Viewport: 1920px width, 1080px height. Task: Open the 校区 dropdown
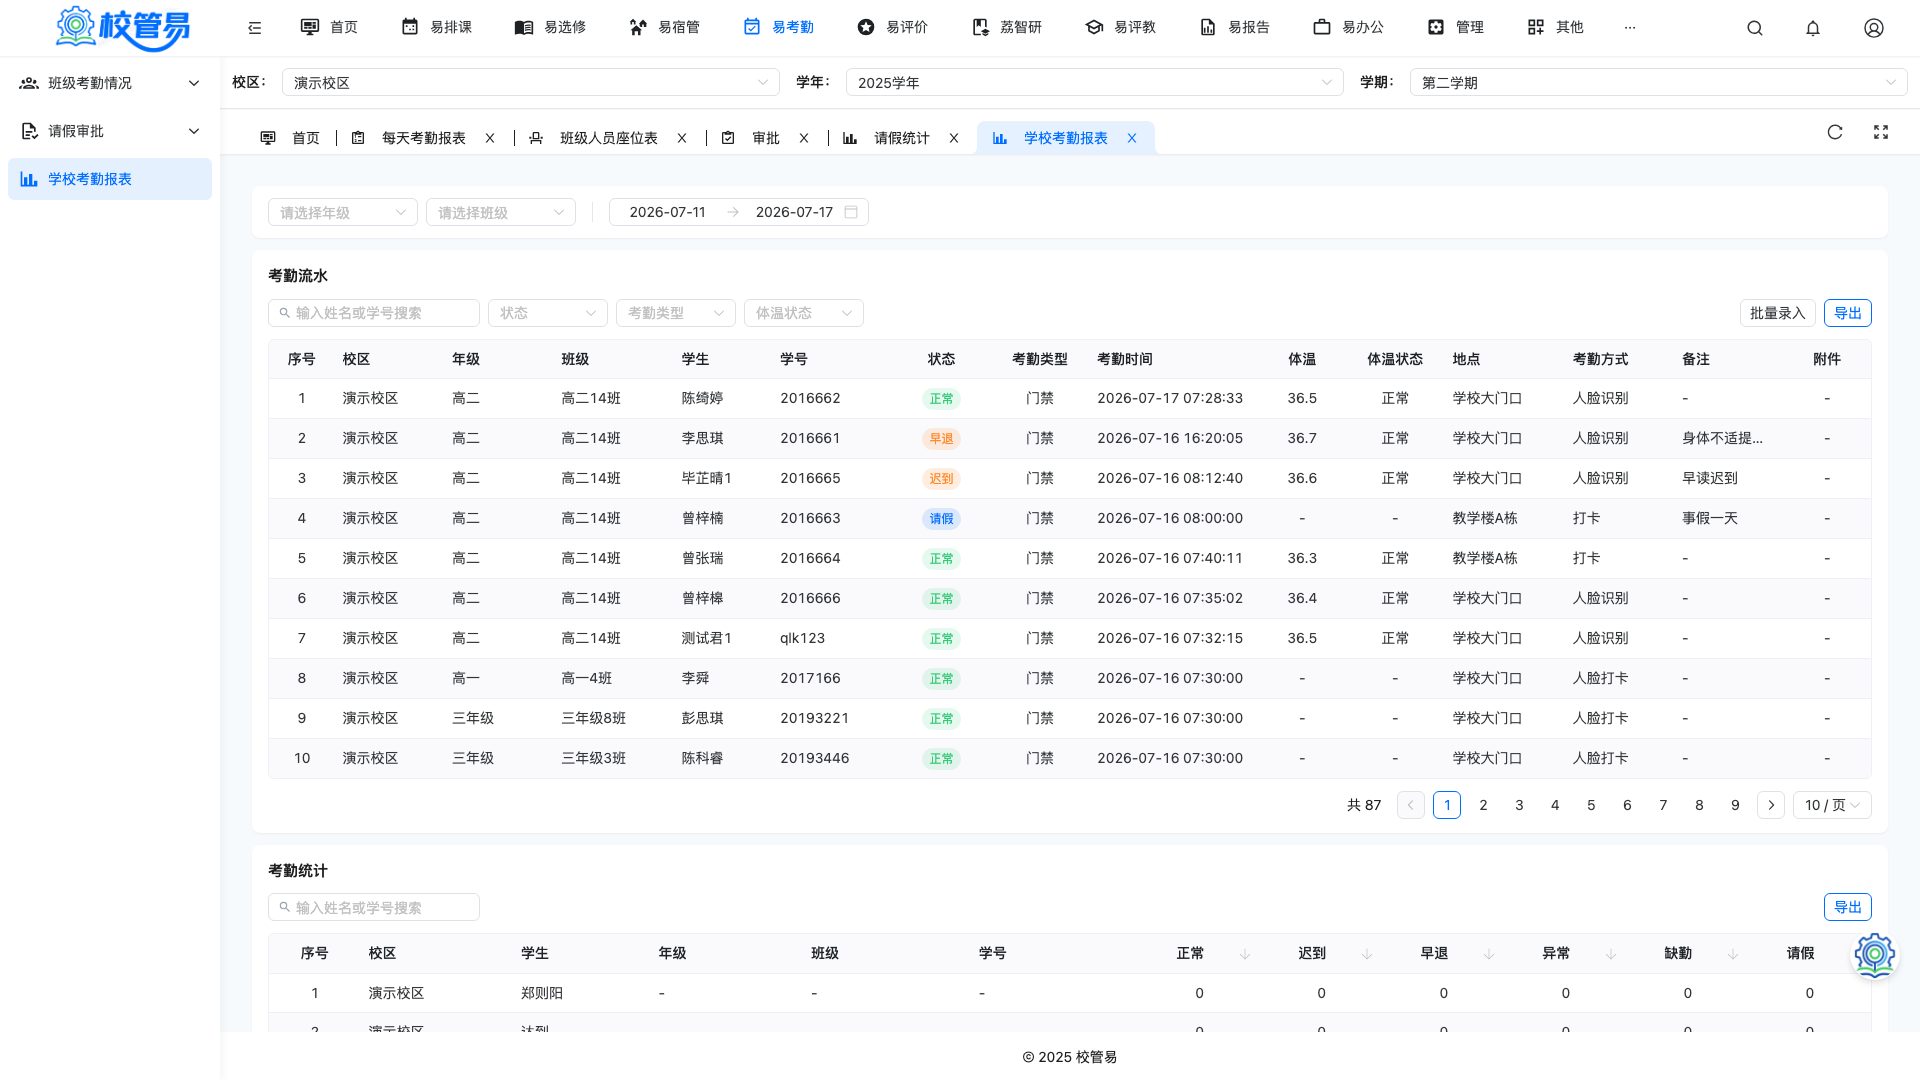531,83
